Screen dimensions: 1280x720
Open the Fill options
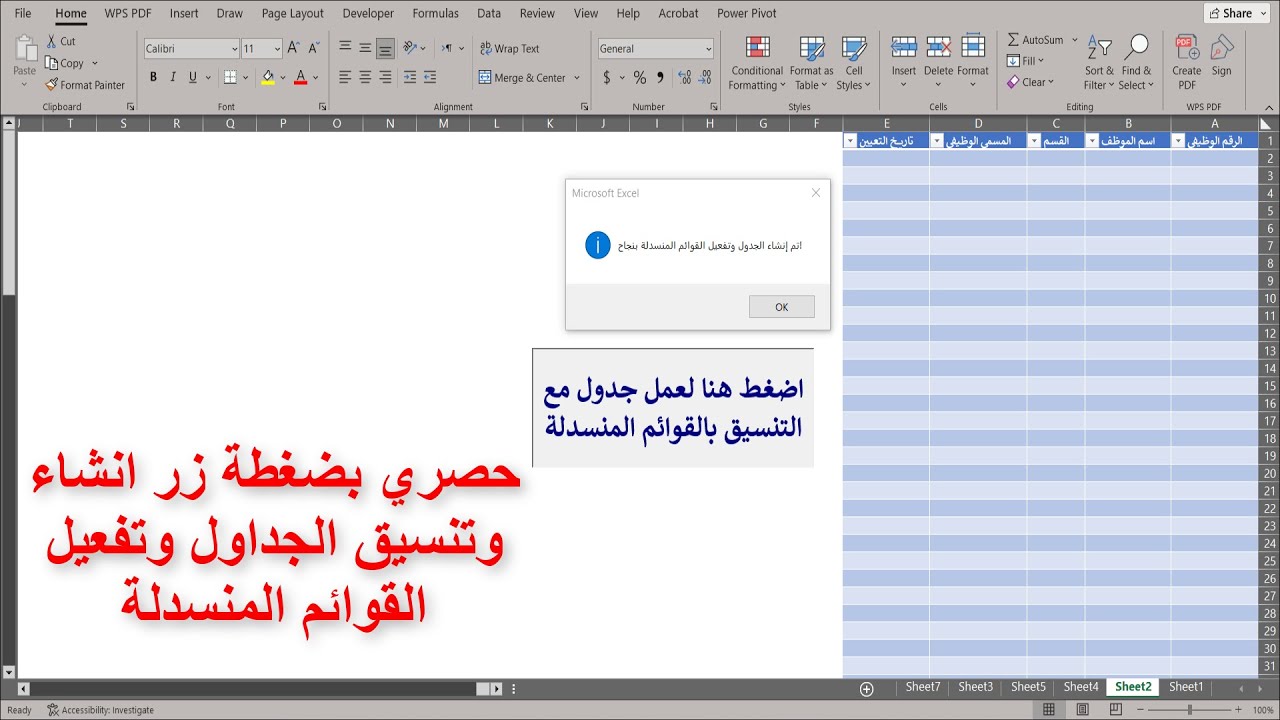point(1025,61)
